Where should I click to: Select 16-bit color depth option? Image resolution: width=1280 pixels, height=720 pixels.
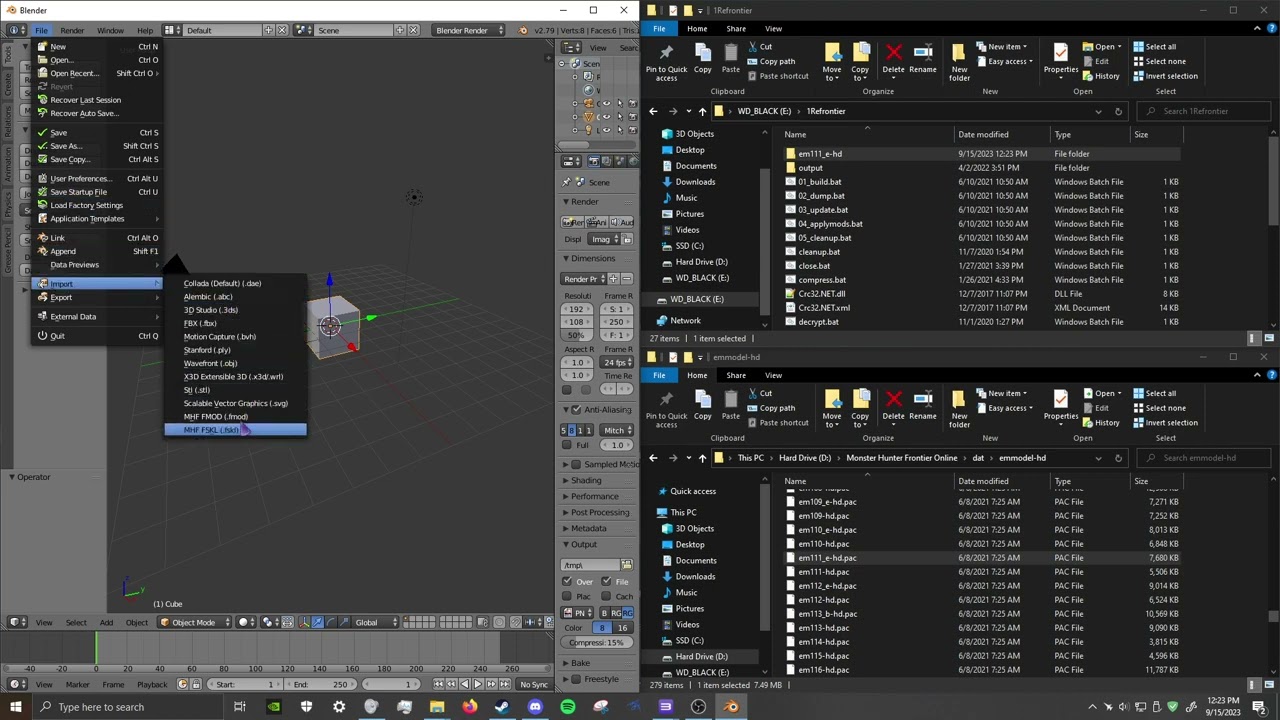pos(622,628)
